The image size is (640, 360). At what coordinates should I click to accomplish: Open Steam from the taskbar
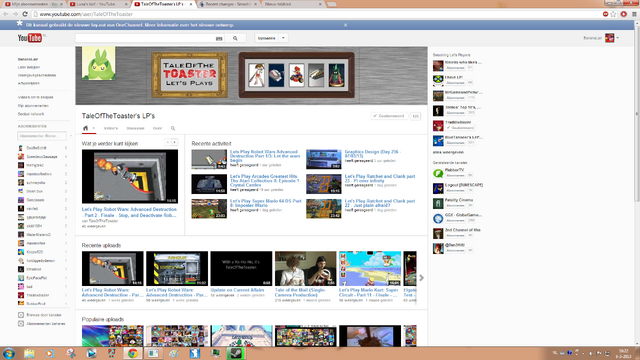pyautogui.click(x=236, y=353)
